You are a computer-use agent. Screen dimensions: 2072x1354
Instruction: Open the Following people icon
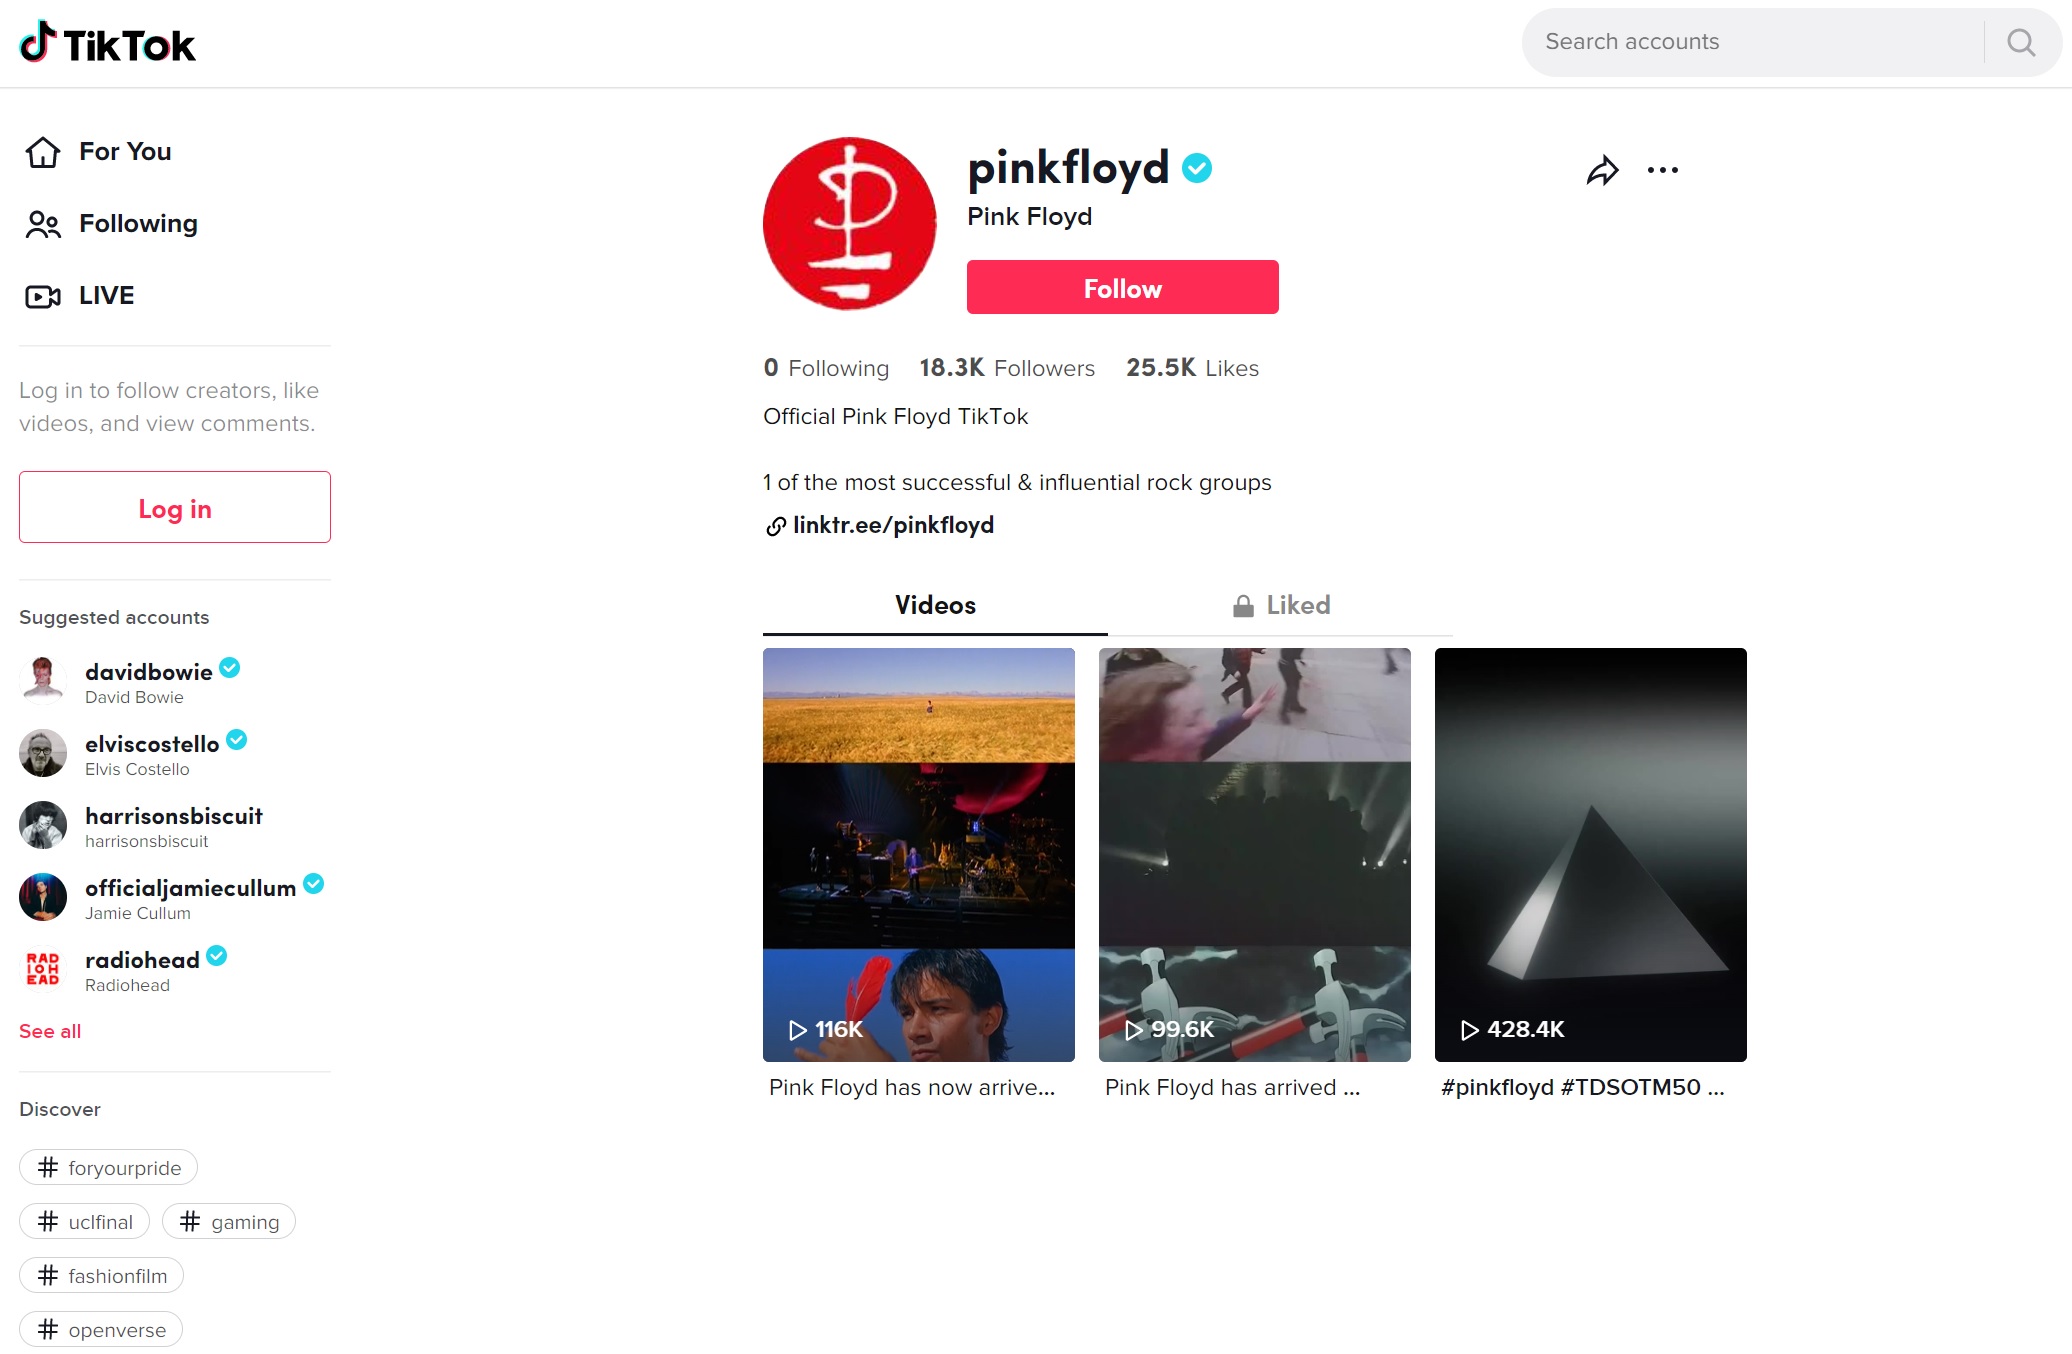click(43, 224)
